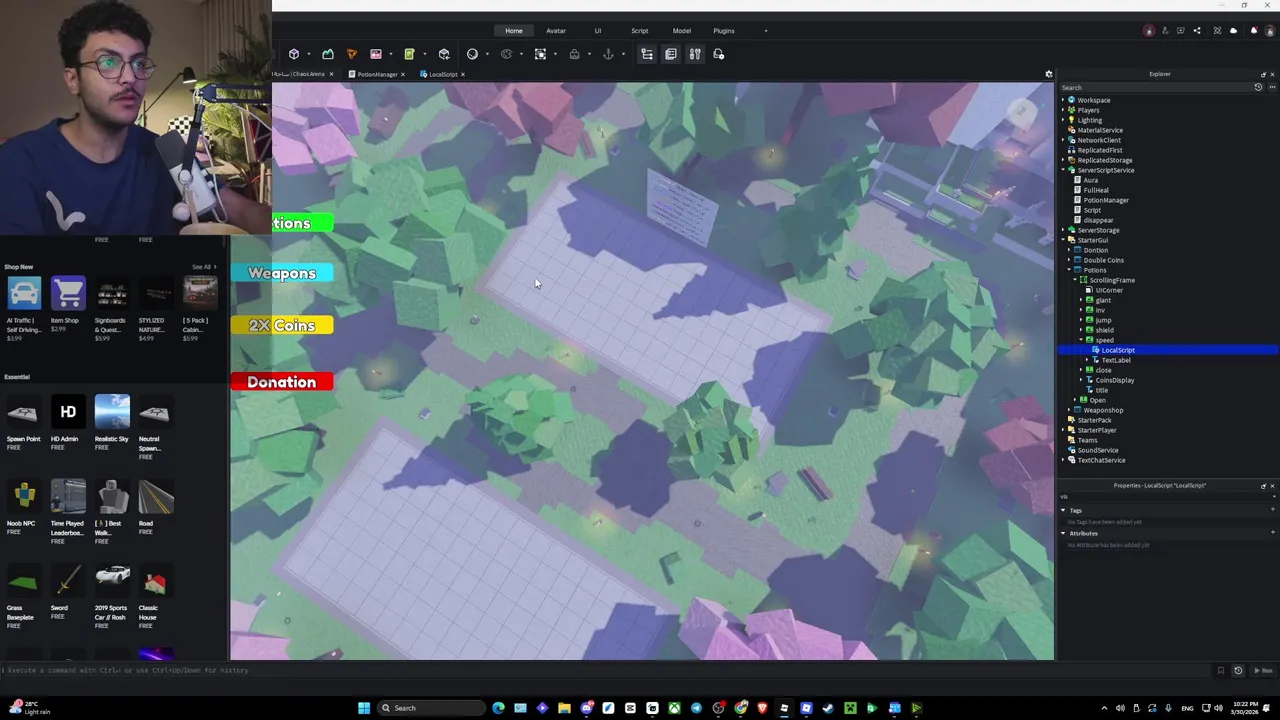Click the Group selection icon
1280x720 pixels.
[540, 54]
